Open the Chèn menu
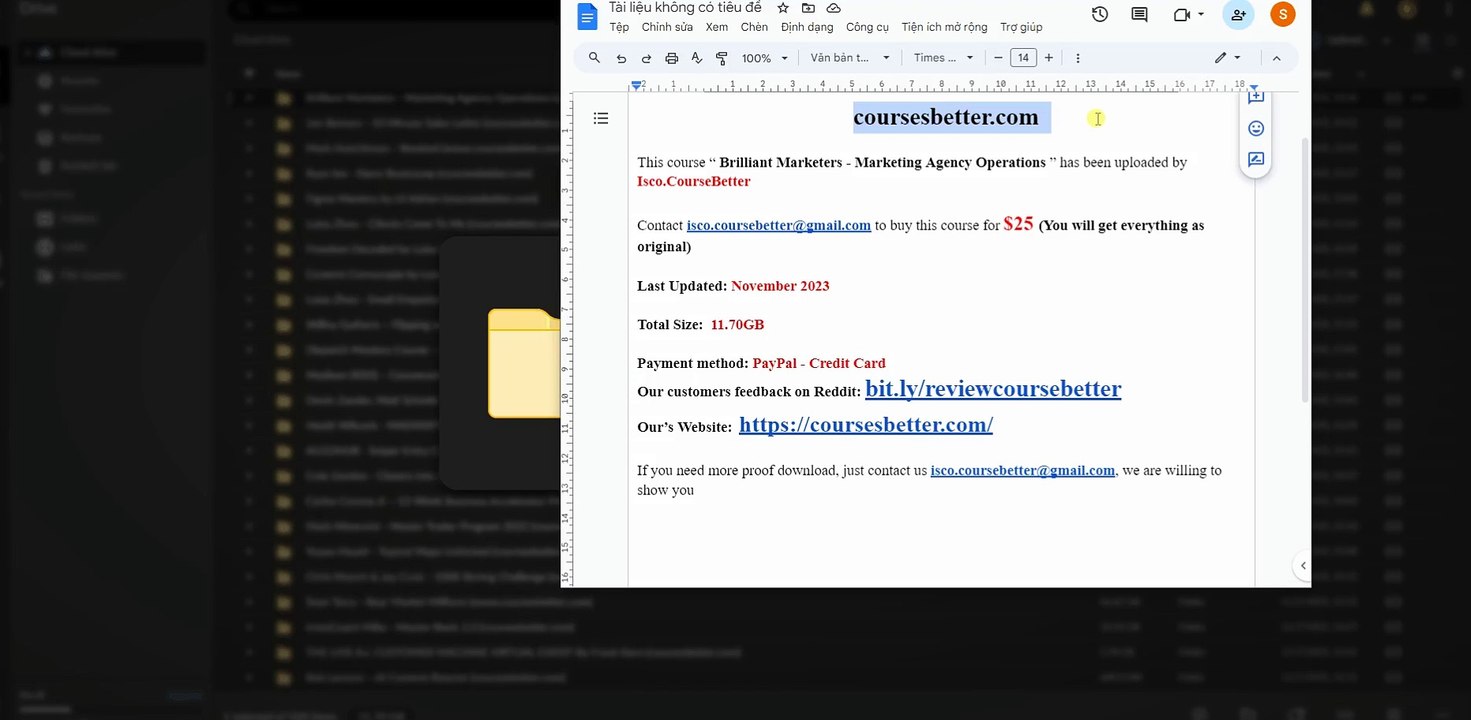The image size is (1471, 720). click(754, 27)
